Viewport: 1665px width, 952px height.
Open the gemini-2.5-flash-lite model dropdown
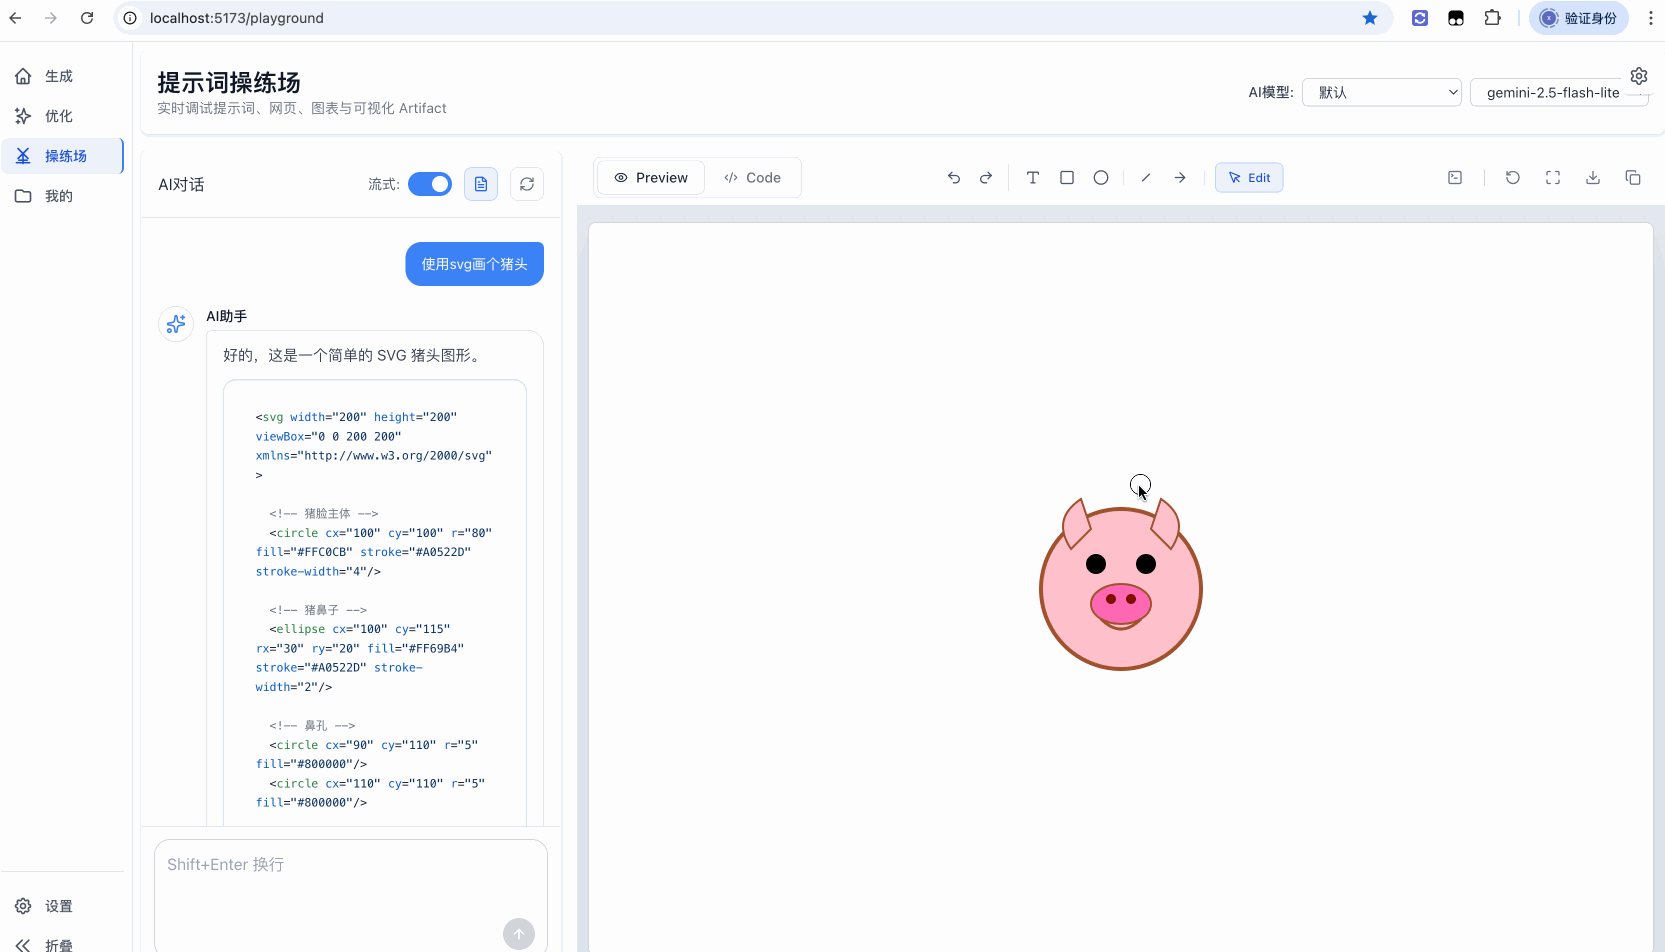pyautogui.click(x=1558, y=93)
